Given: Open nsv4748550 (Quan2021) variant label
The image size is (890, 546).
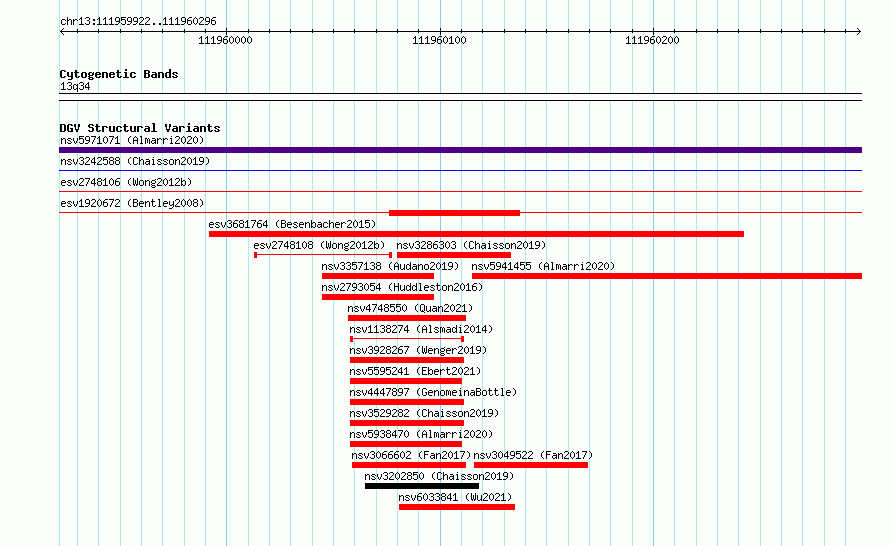Looking at the screenshot, I should pyautogui.click(x=410, y=308).
